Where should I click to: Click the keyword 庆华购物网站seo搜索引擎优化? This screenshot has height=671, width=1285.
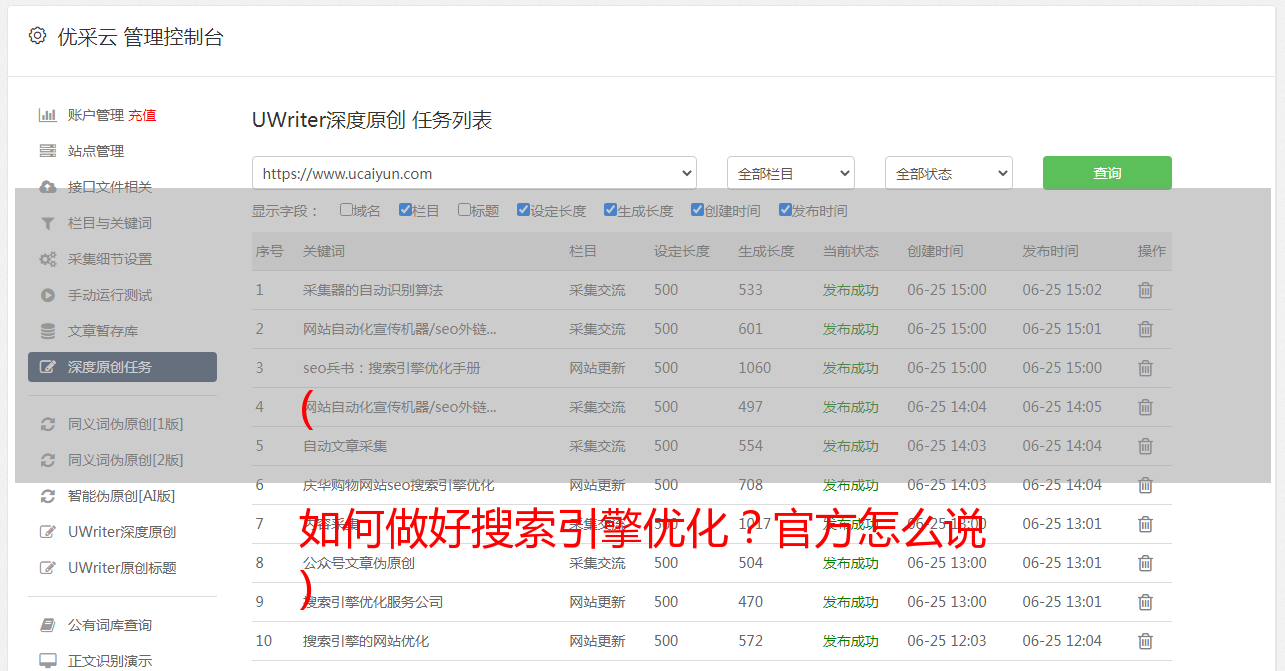(x=399, y=485)
